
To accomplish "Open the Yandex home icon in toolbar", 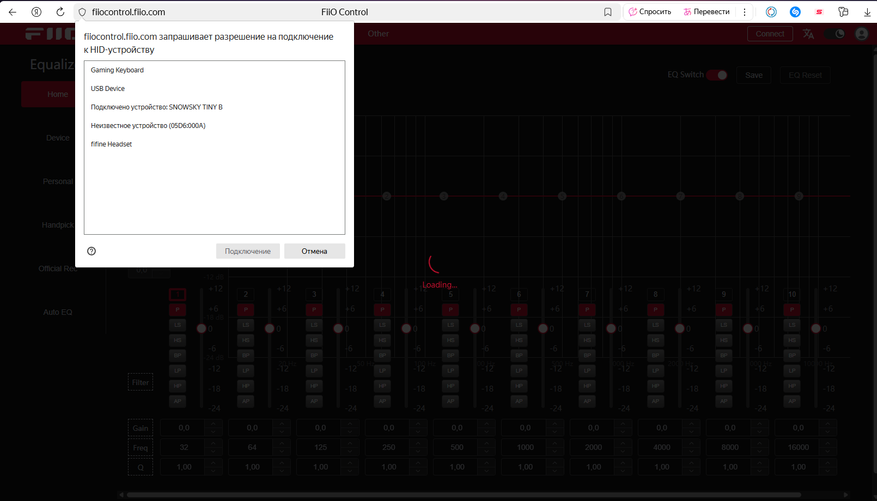I will click(x=36, y=12).
